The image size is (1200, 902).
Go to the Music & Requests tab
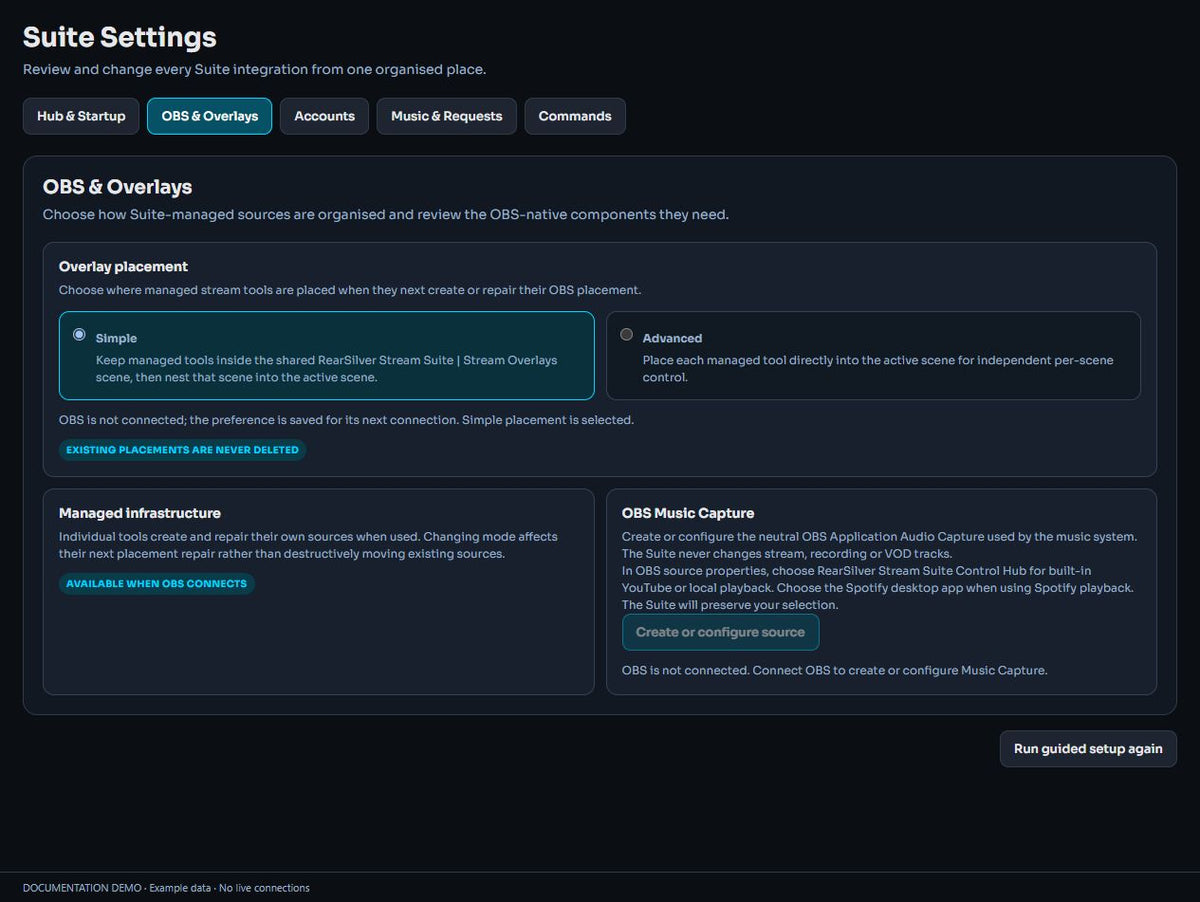pyautogui.click(x=446, y=116)
